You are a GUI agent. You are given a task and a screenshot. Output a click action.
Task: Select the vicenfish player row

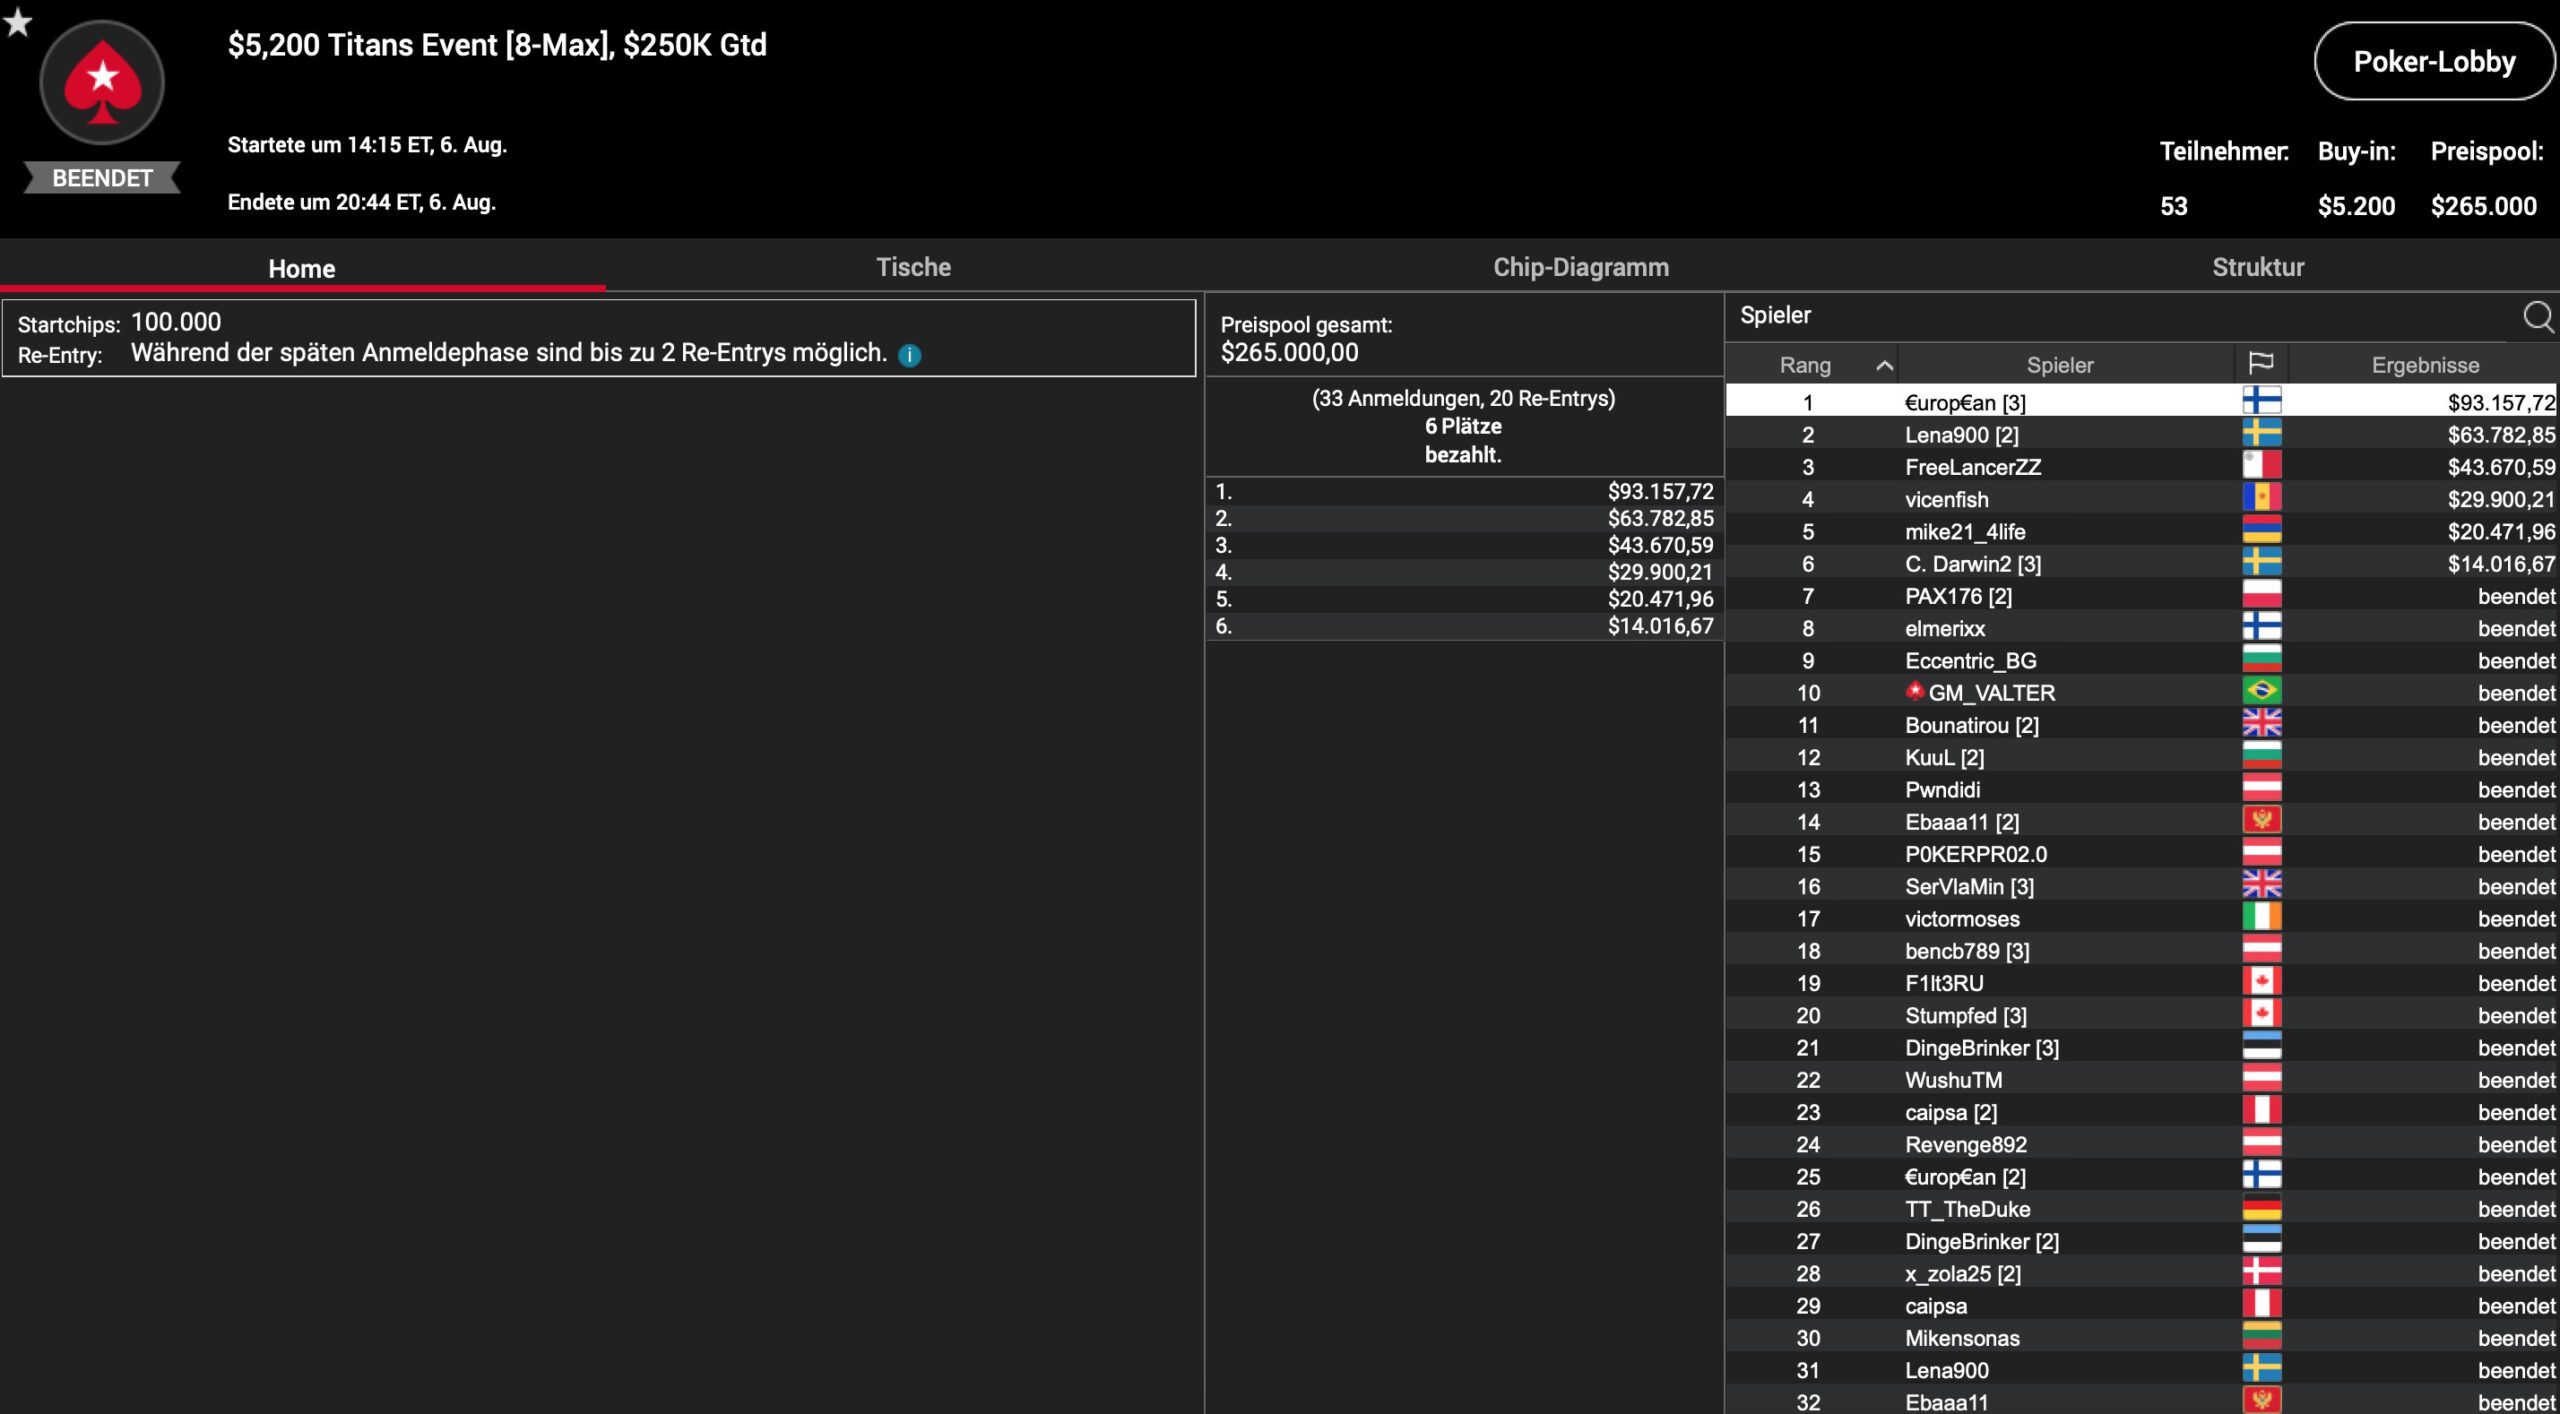pos(1946,499)
